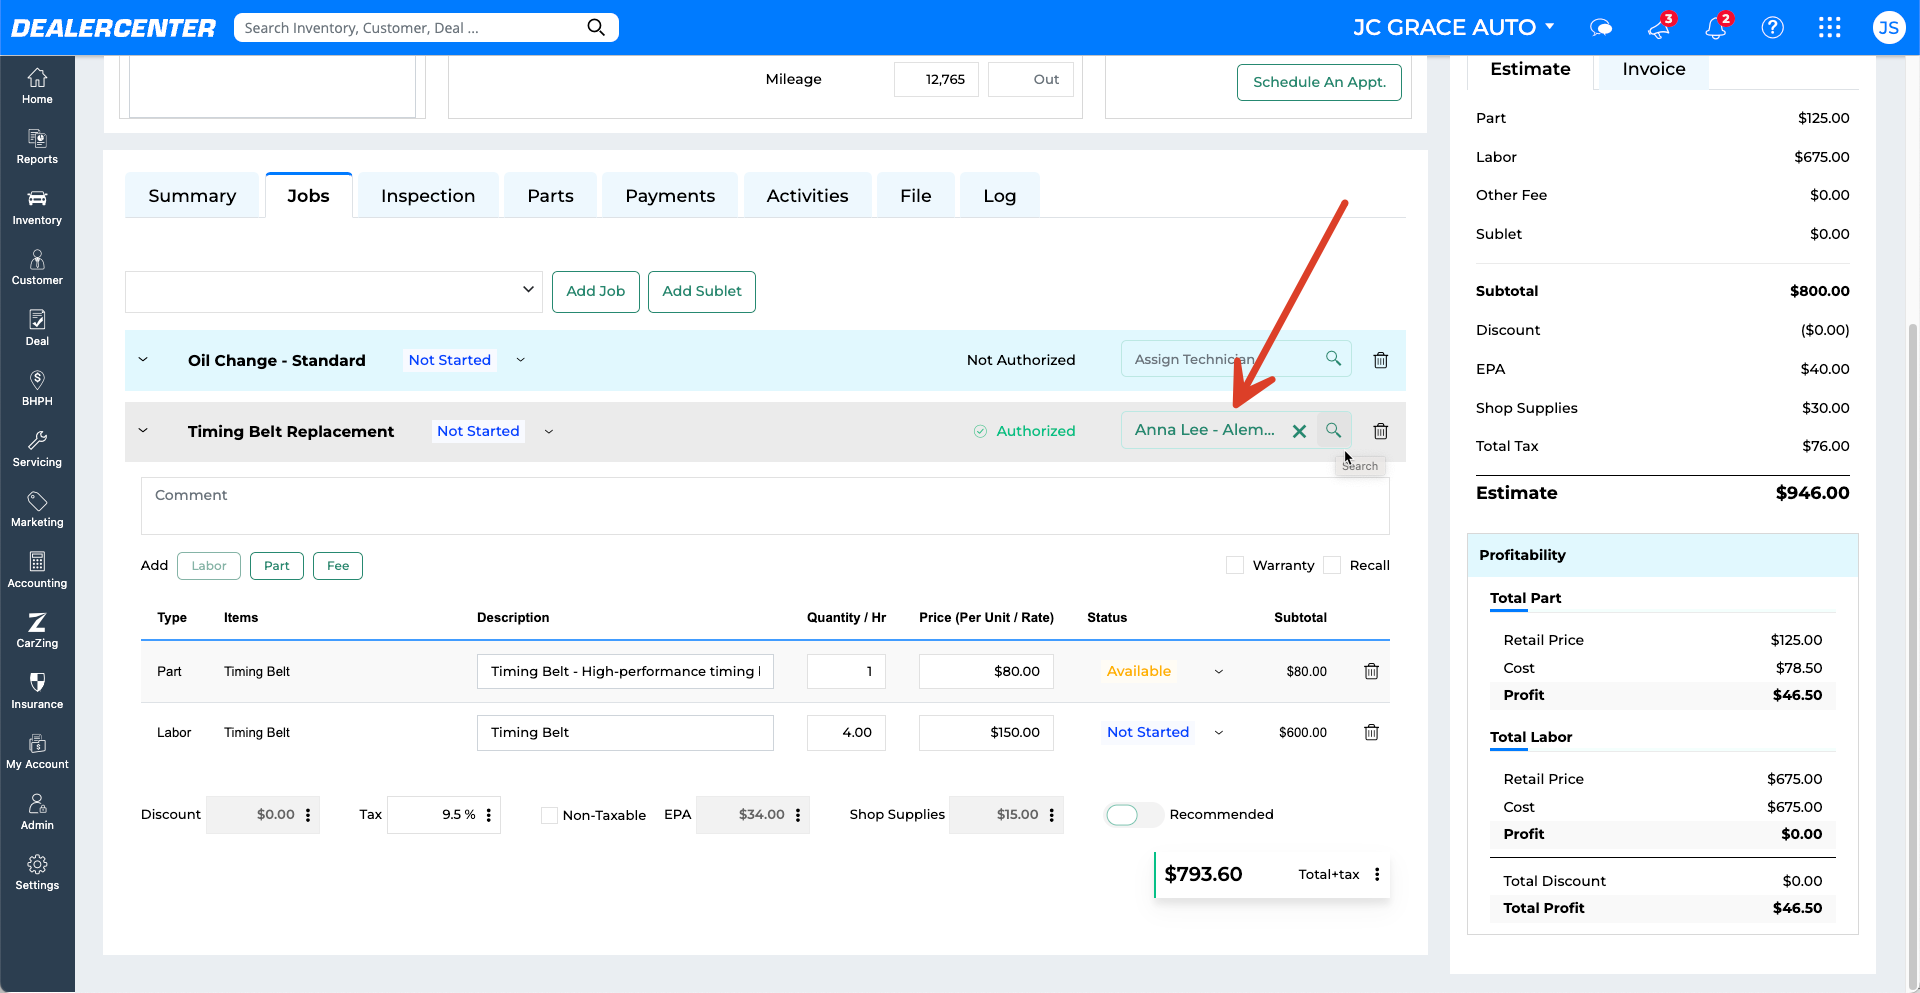Check the Non-Taxable checkbox
Viewport: 1920px width, 993px height.
pos(549,815)
